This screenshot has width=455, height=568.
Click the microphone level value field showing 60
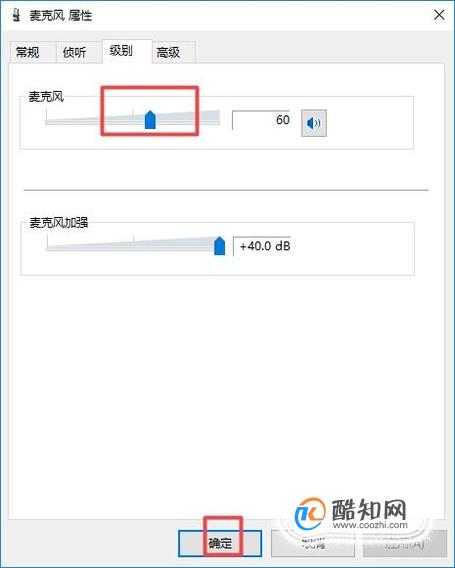tap(261, 120)
